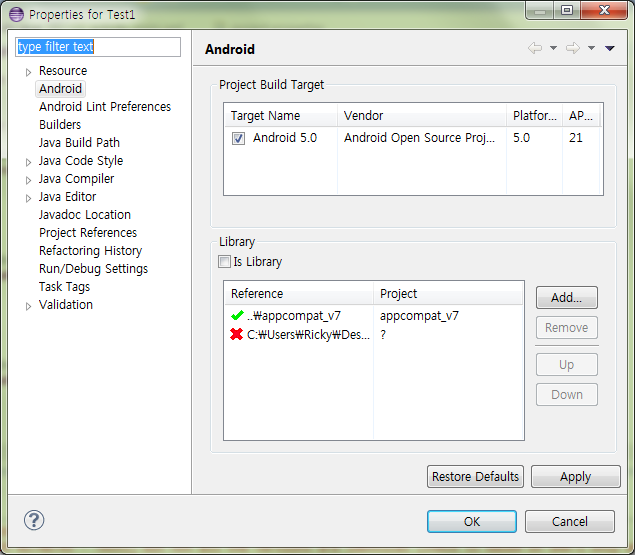
Task: Click the forward navigation arrow icon
Action: click(x=573, y=48)
